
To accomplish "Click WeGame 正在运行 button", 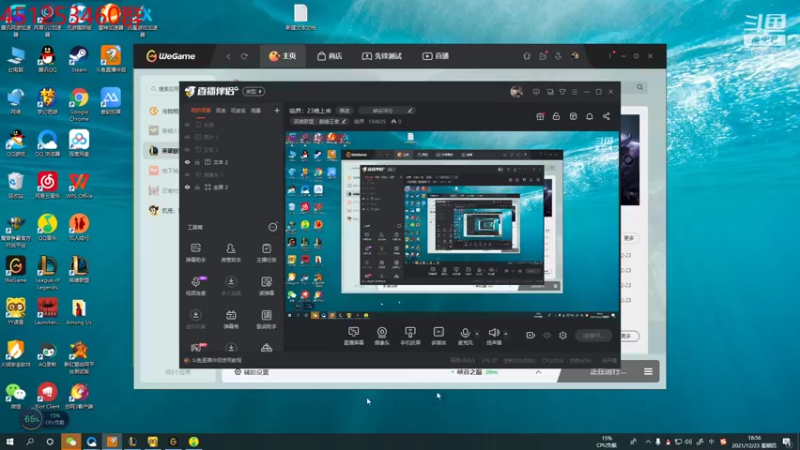I will click(x=607, y=371).
